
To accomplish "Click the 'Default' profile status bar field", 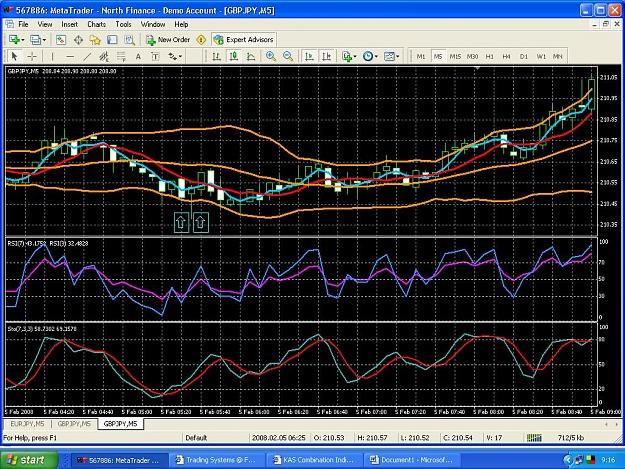I will [x=215, y=438].
